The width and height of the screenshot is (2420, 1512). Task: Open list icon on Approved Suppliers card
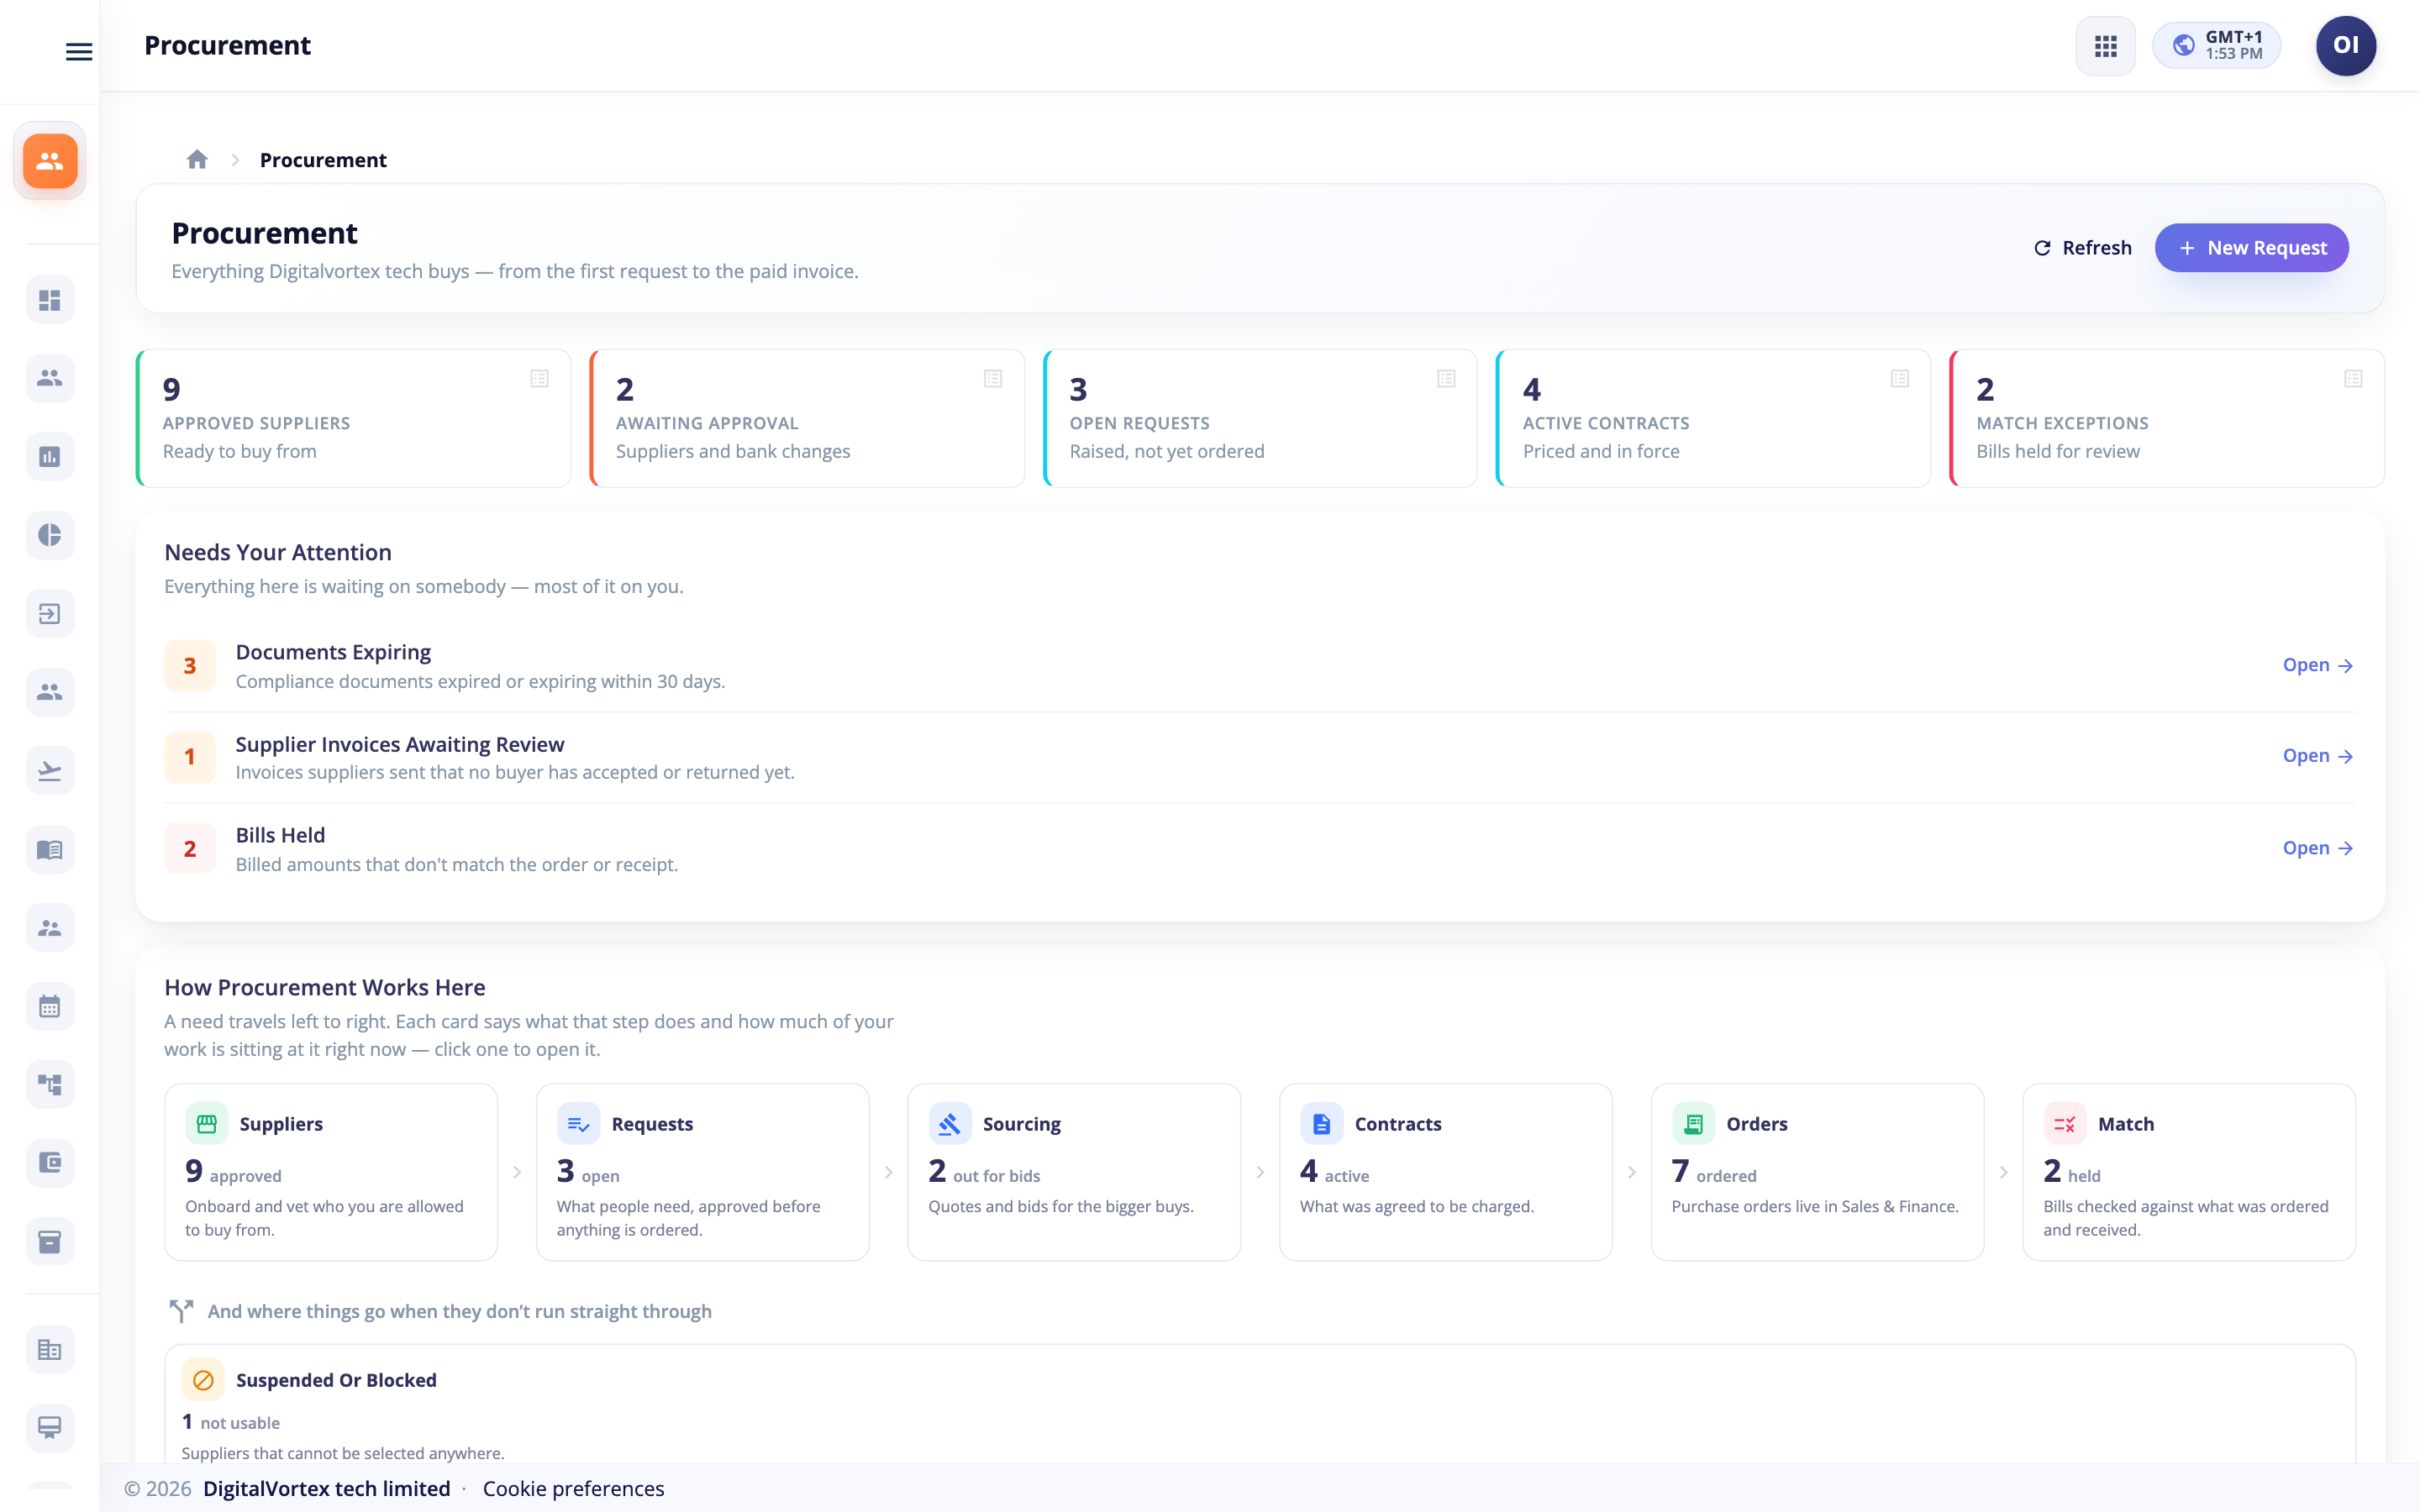coord(540,378)
